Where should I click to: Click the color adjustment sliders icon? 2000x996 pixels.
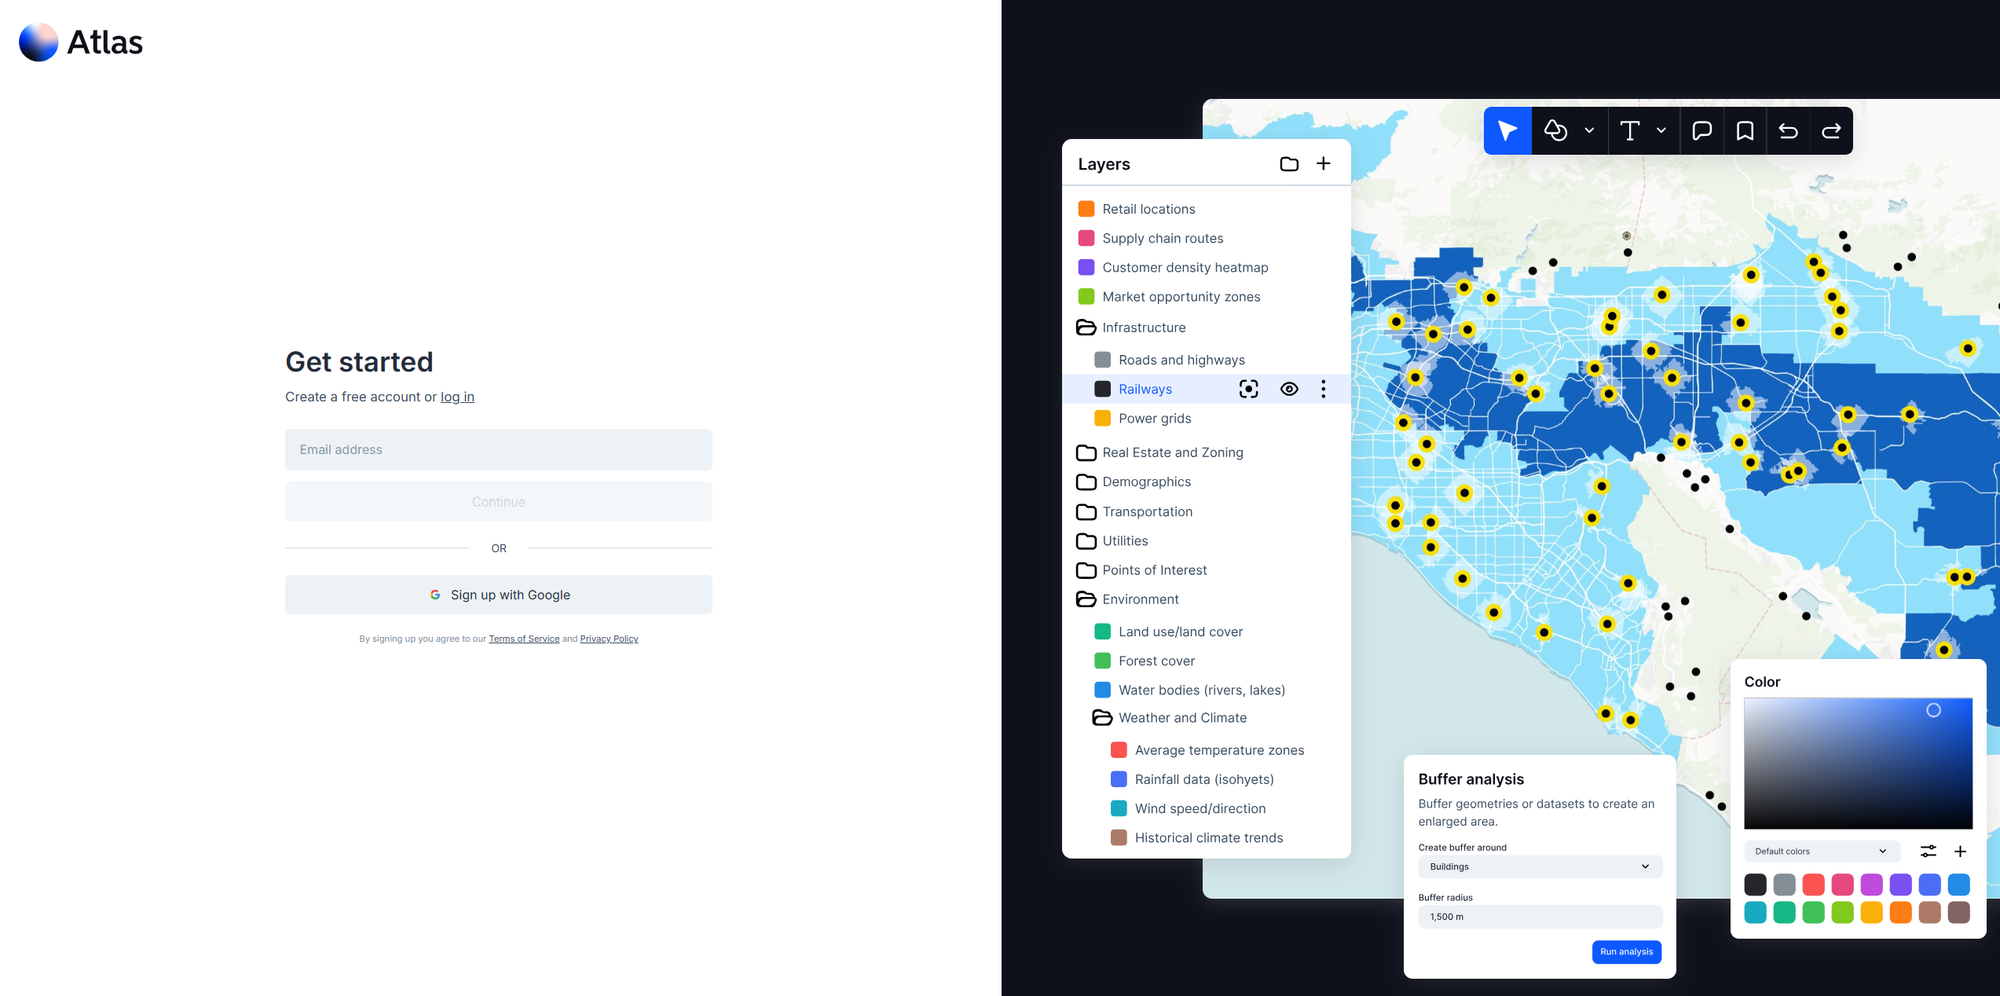(x=1928, y=851)
